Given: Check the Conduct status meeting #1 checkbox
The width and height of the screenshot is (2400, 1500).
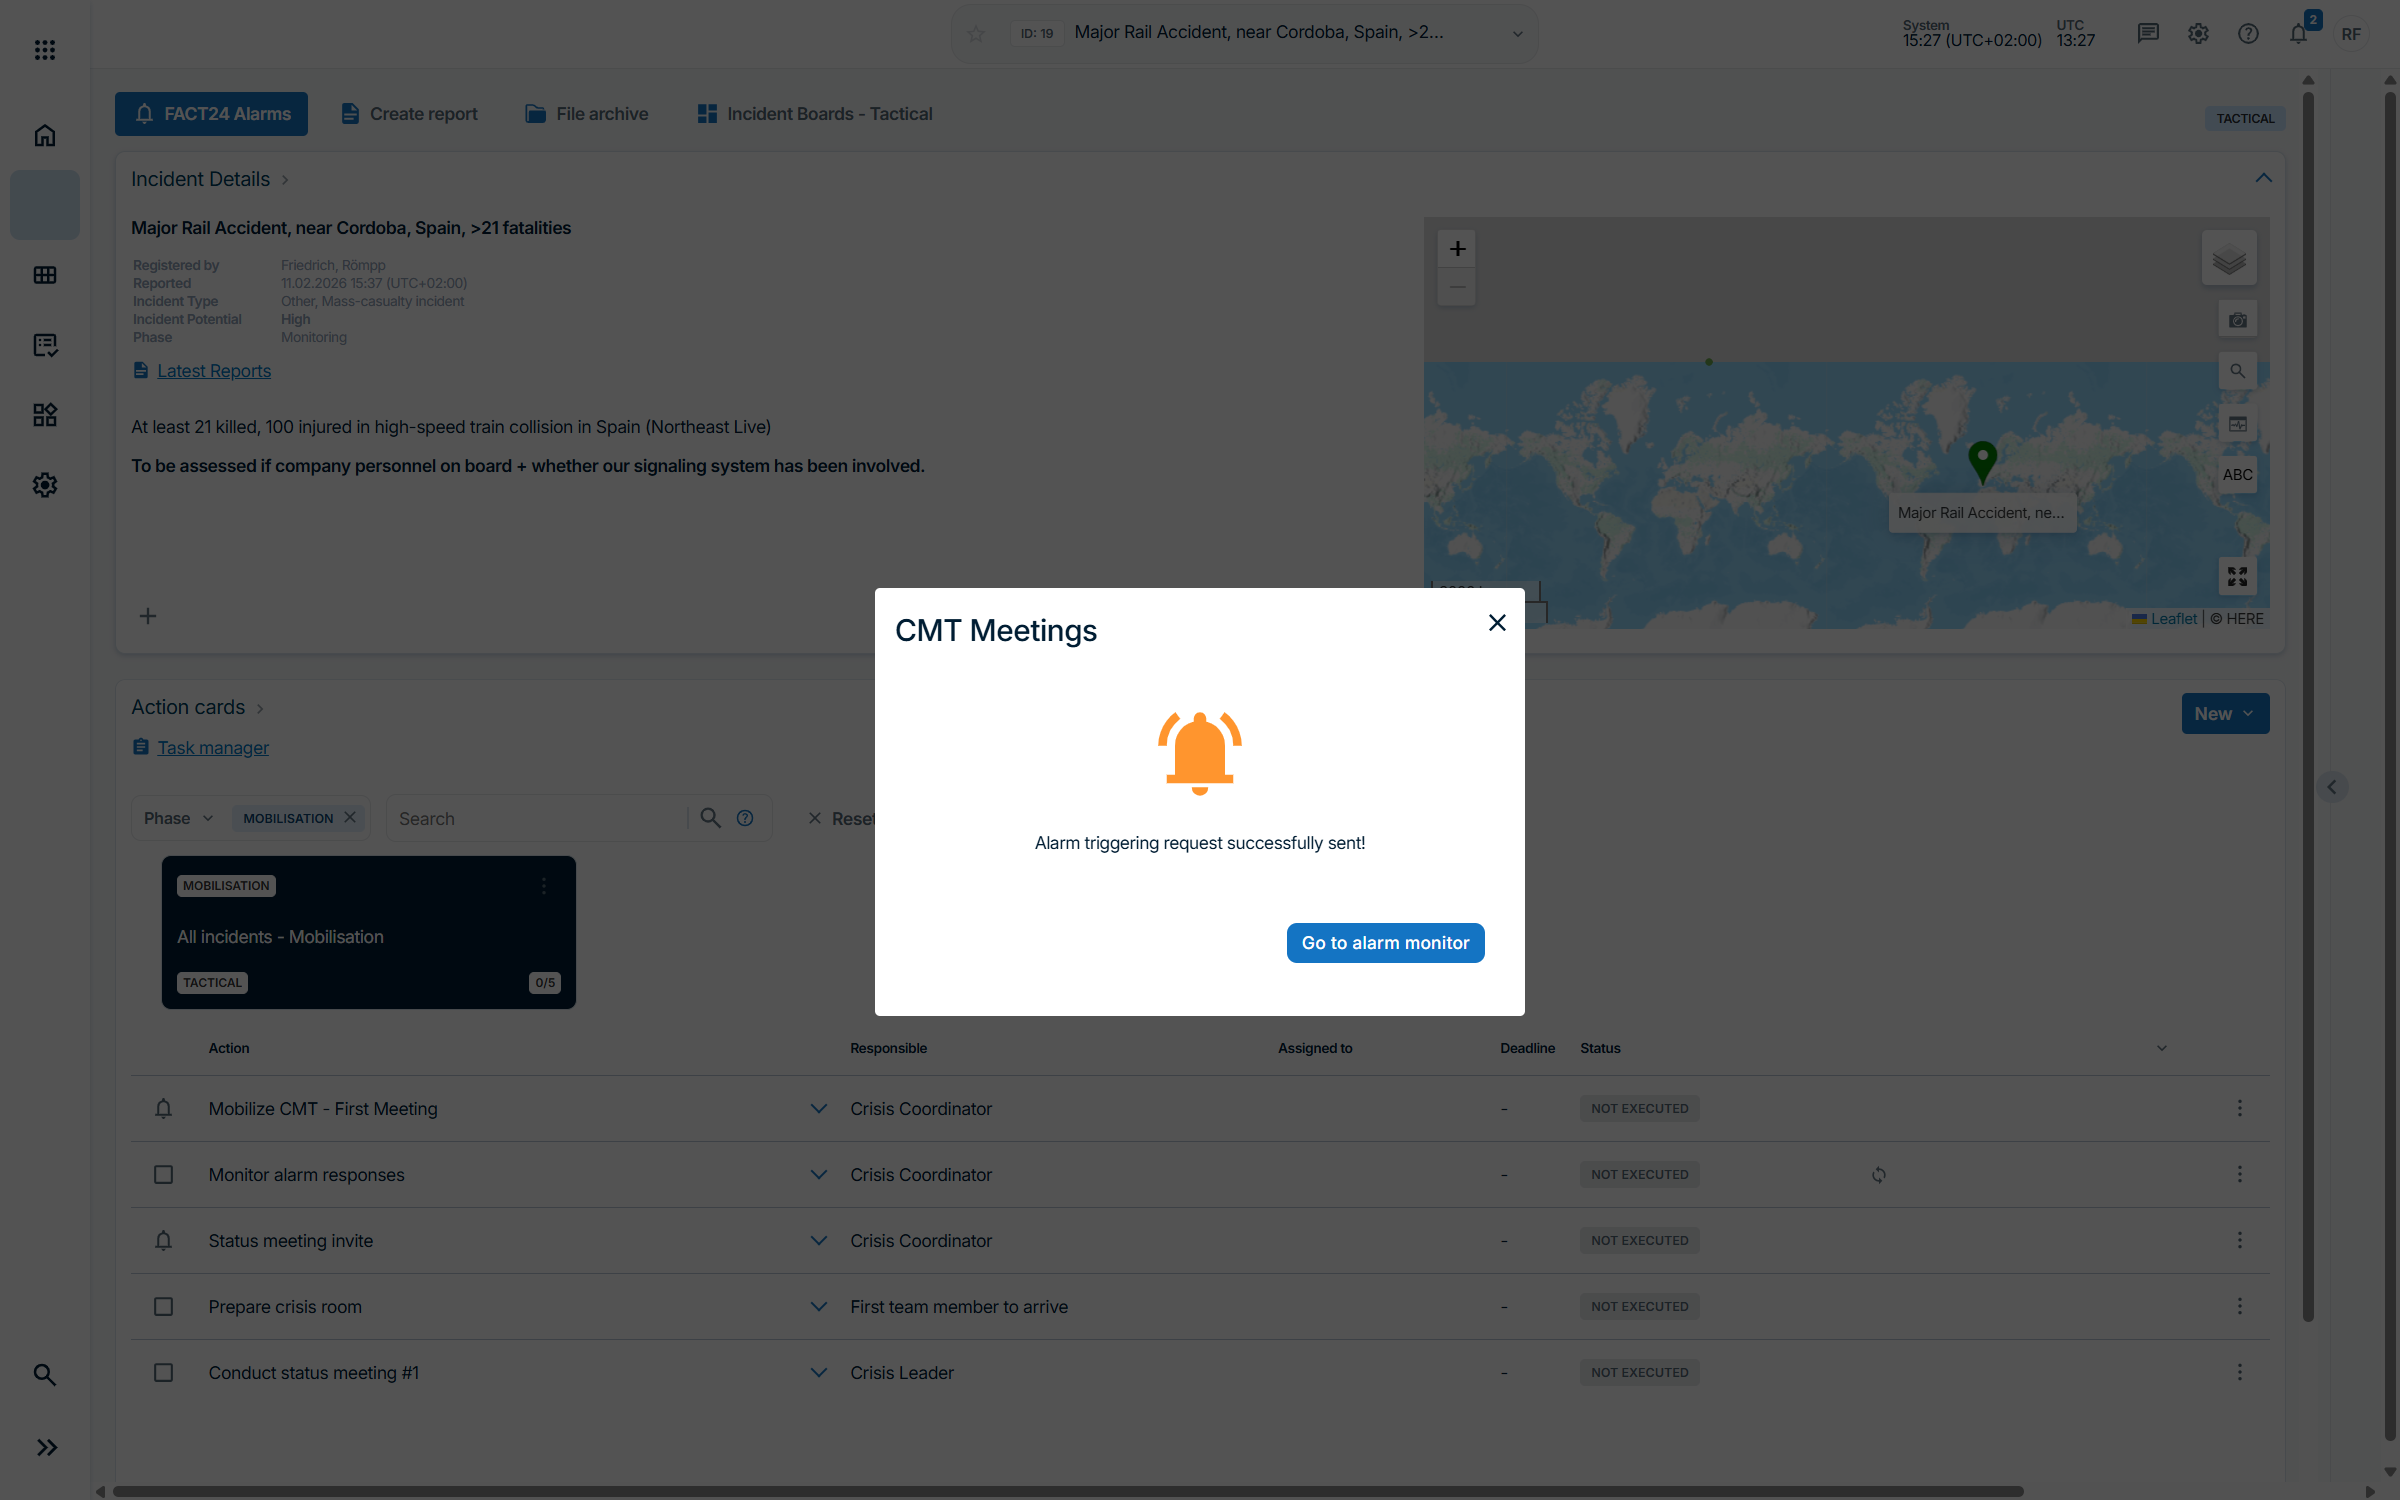Looking at the screenshot, I should pyautogui.click(x=163, y=1373).
